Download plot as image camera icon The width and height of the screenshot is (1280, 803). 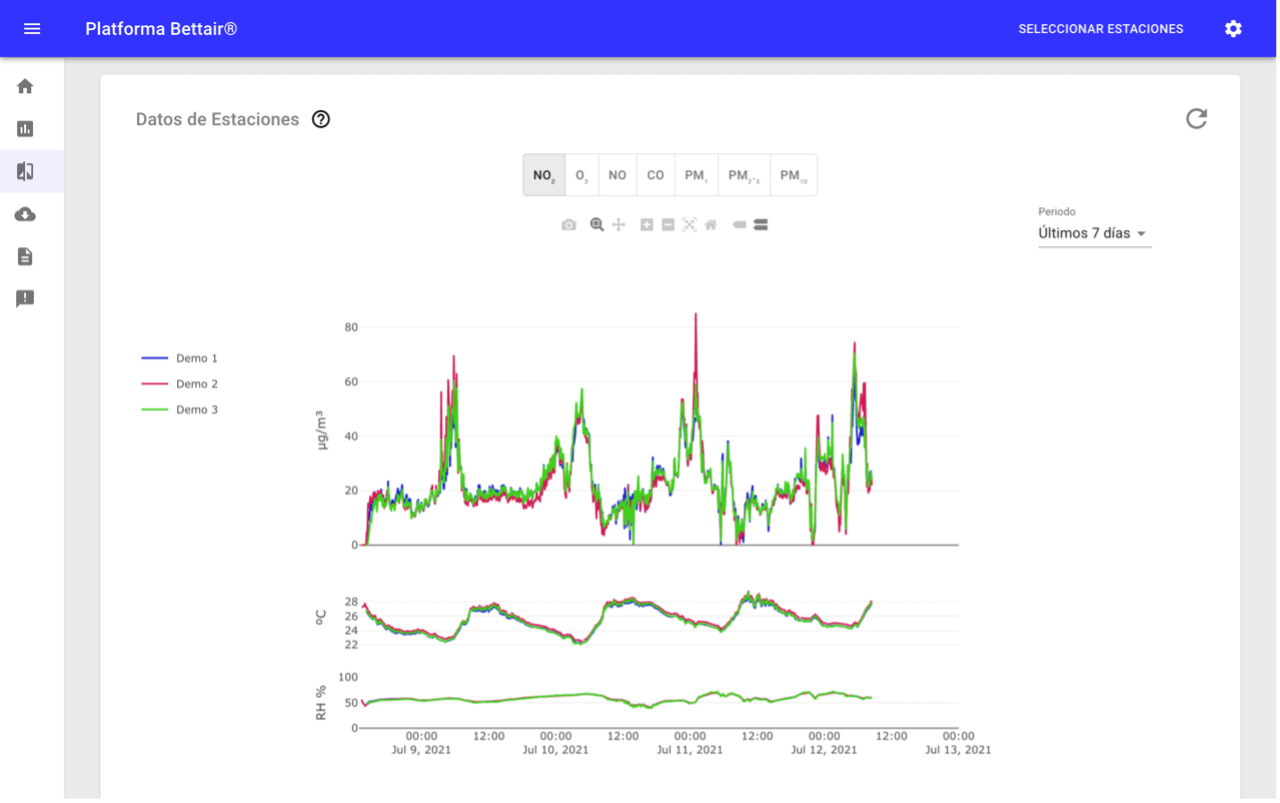[569, 225]
